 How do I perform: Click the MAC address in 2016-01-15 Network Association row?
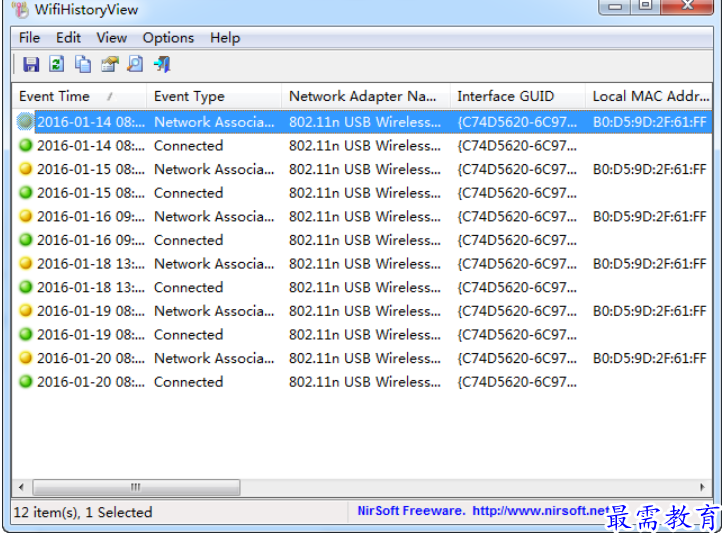tap(650, 169)
